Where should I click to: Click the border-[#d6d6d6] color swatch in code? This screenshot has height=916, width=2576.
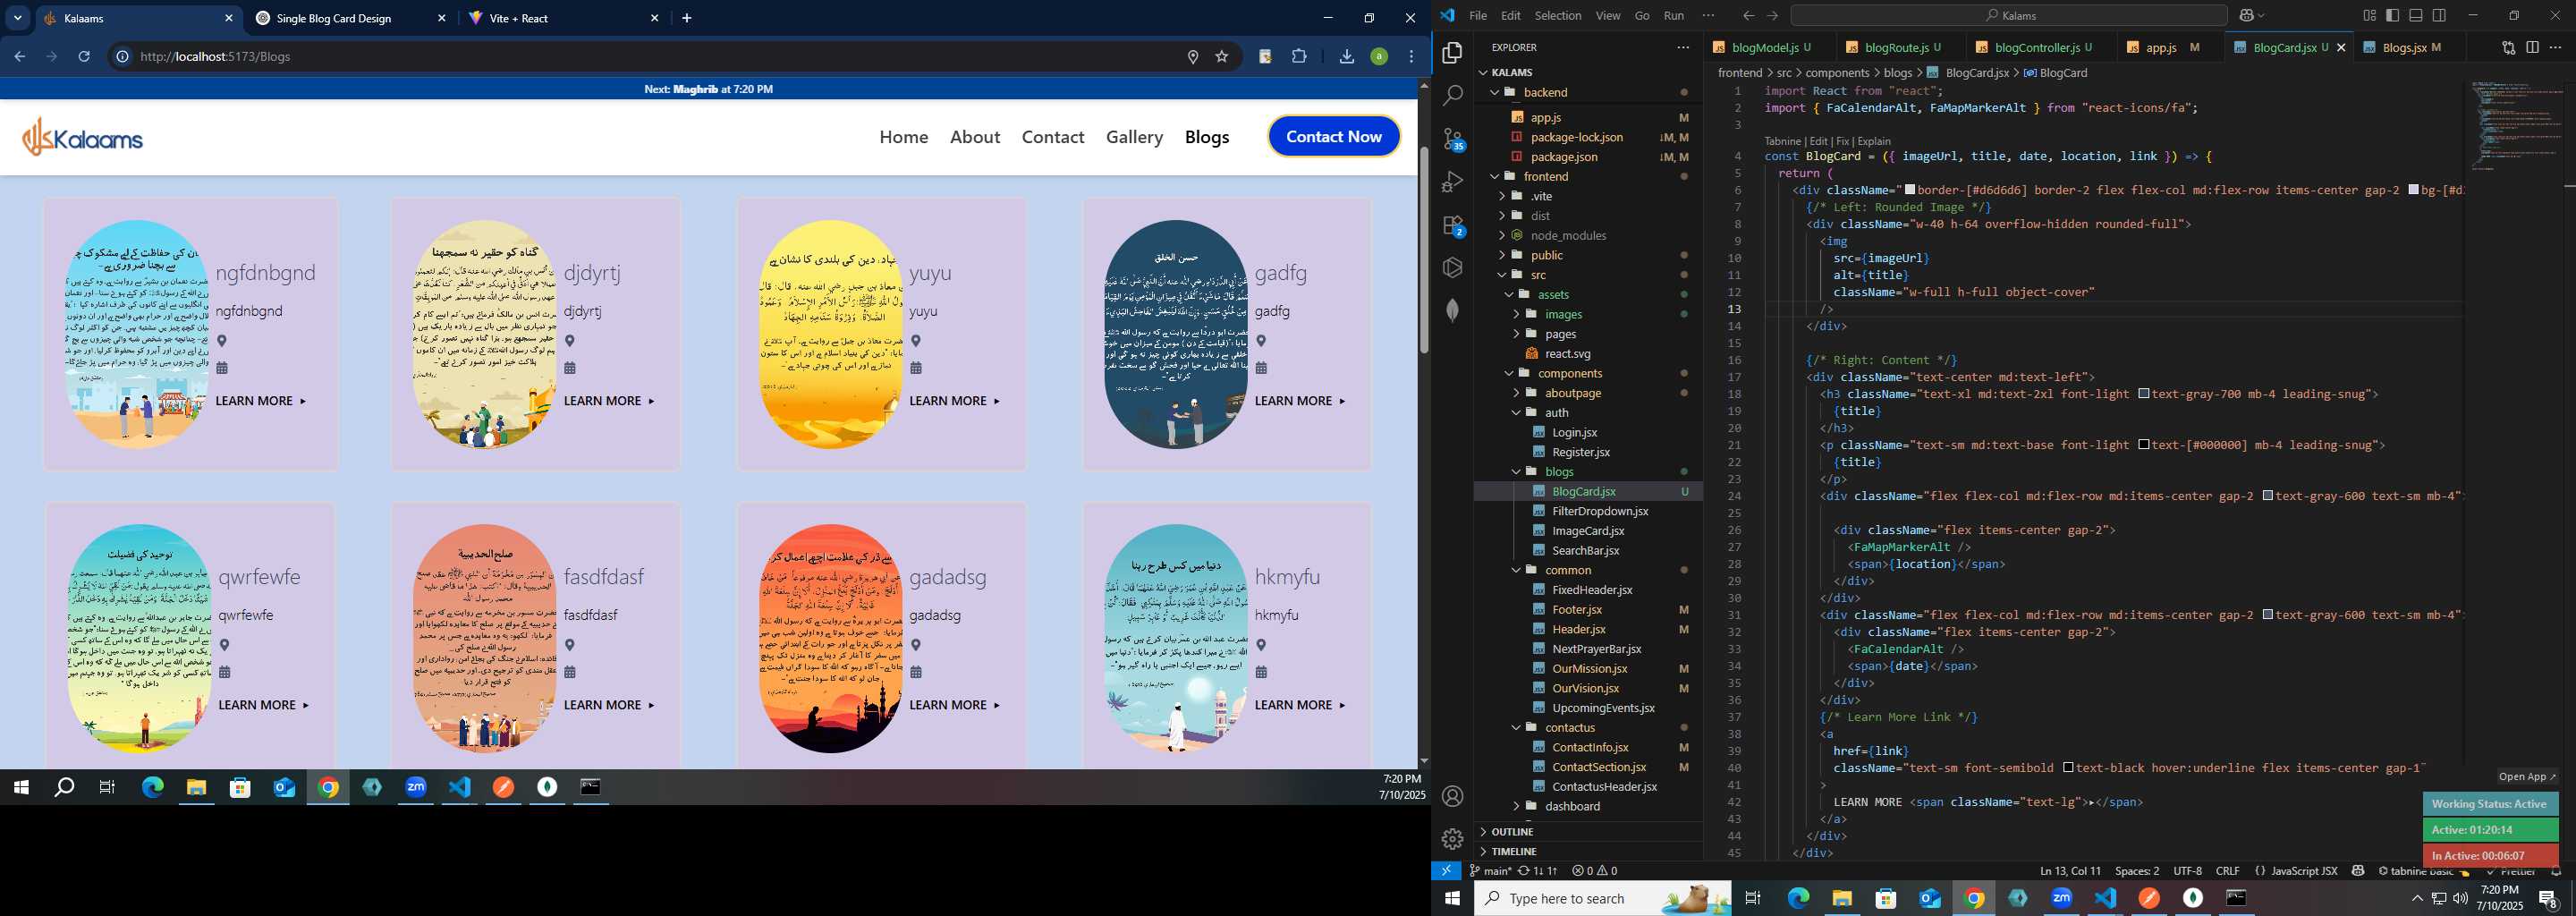coord(1910,190)
